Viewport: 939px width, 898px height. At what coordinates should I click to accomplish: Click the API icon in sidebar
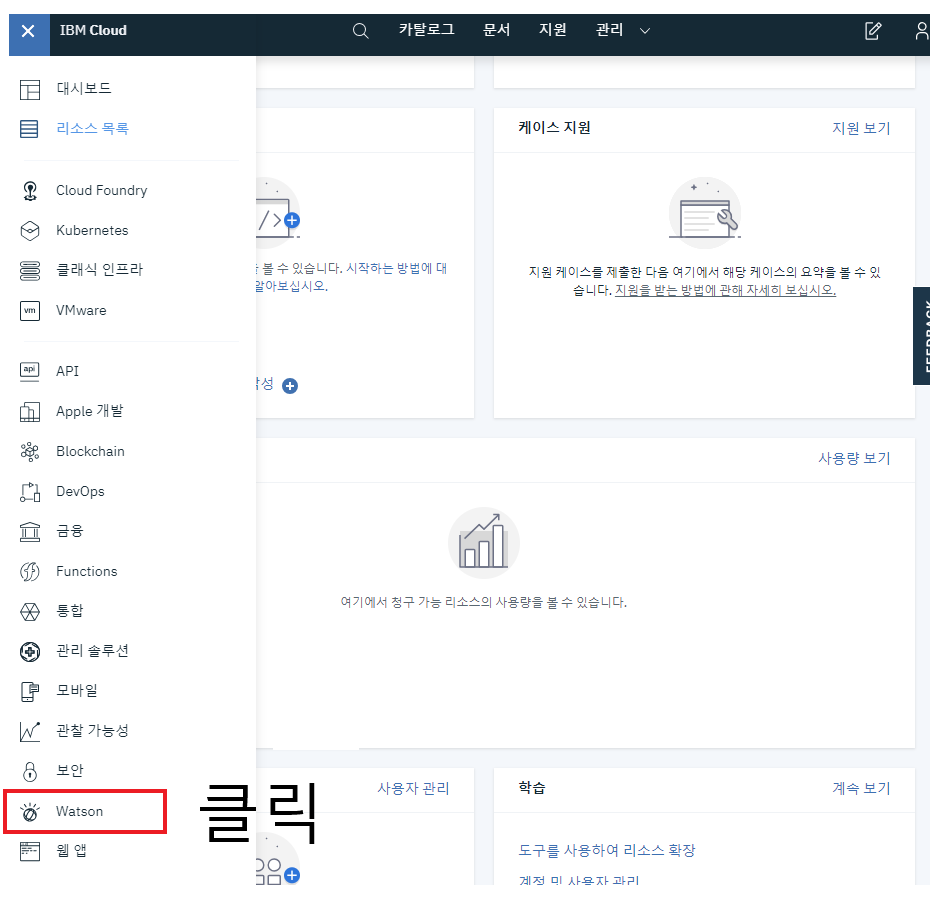(30, 371)
